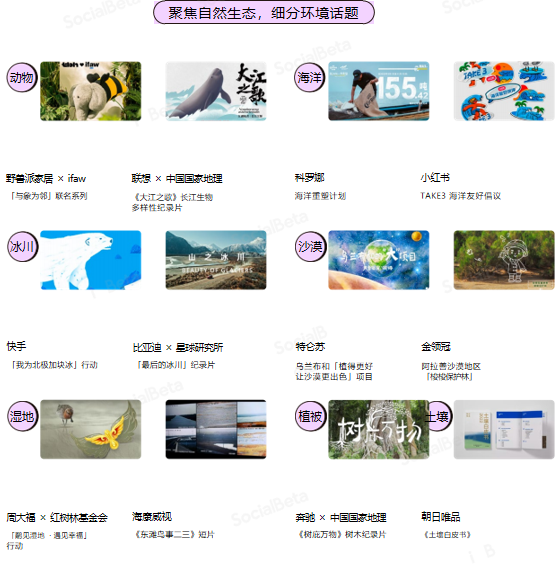Open the 树庇万物 tree thumbnail
This screenshot has width=557, height=564.
[x=379, y=429]
